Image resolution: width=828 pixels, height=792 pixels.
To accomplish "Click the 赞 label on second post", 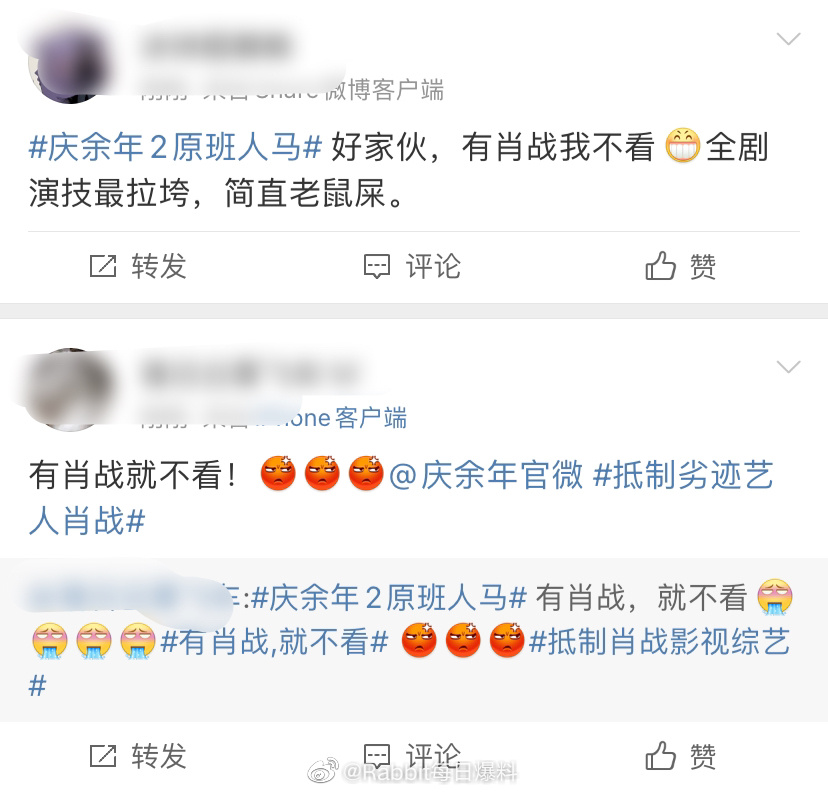I will click(x=703, y=756).
